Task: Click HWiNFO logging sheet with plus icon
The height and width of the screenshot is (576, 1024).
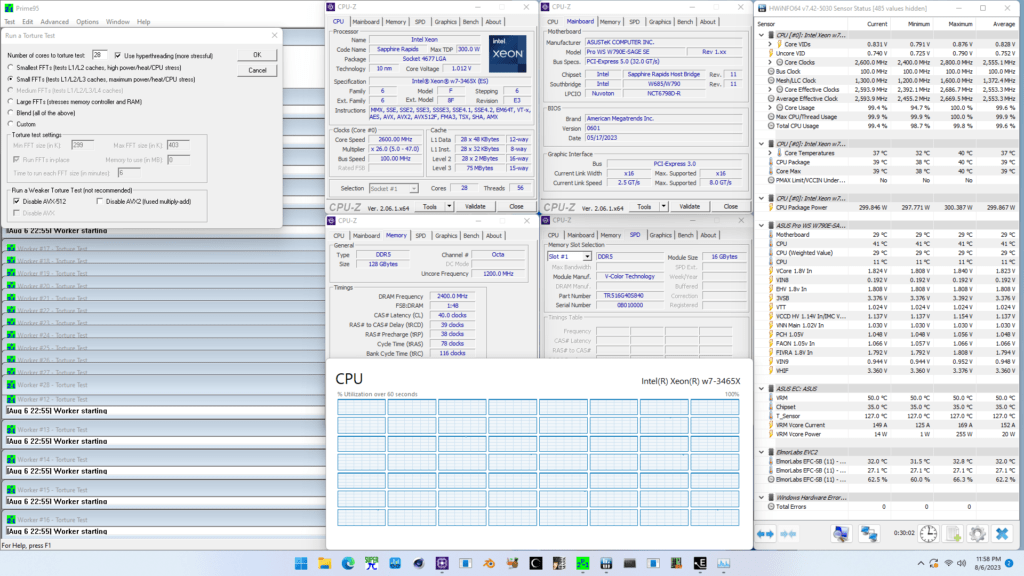Action: click(x=953, y=534)
